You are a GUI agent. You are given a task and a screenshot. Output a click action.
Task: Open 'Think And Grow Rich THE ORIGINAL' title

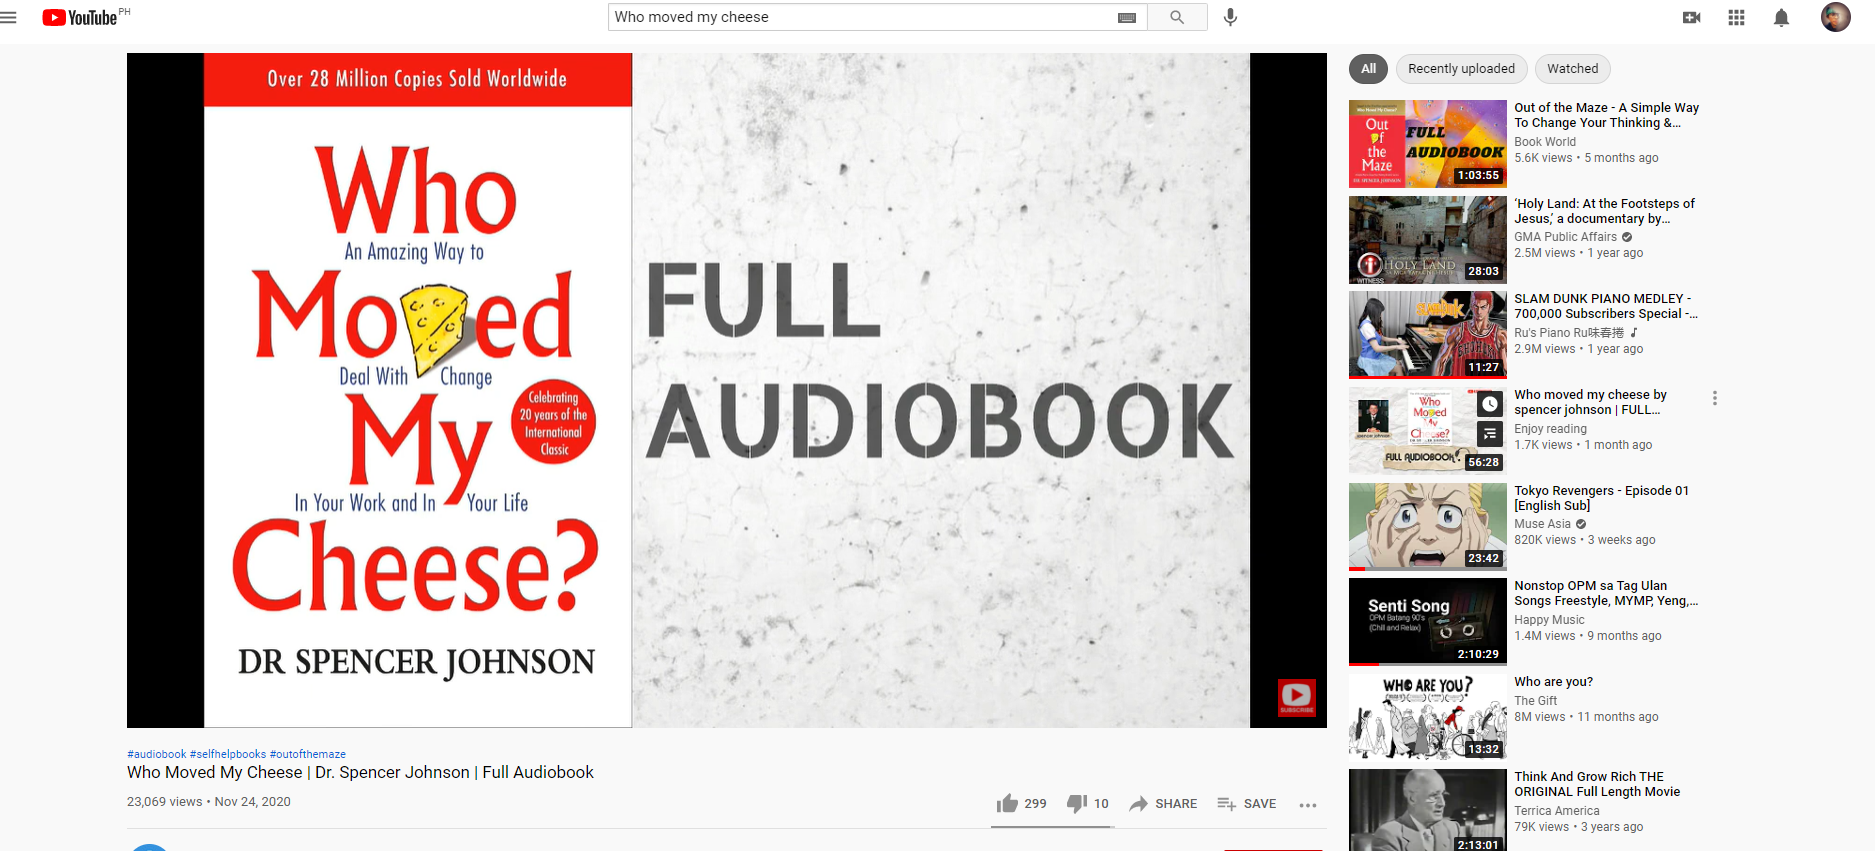pyautogui.click(x=1597, y=784)
